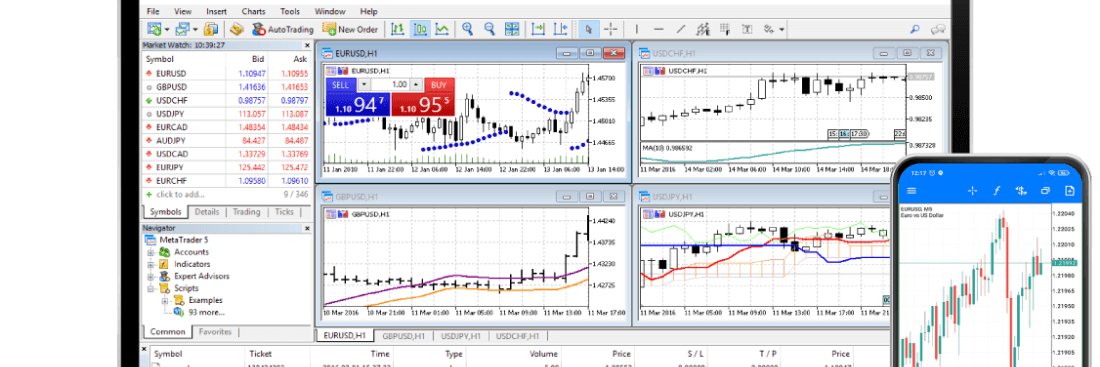This screenshot has width=1100, height=367.
Task: Open the new chart dropdown arrow
Action: point(167,30)
